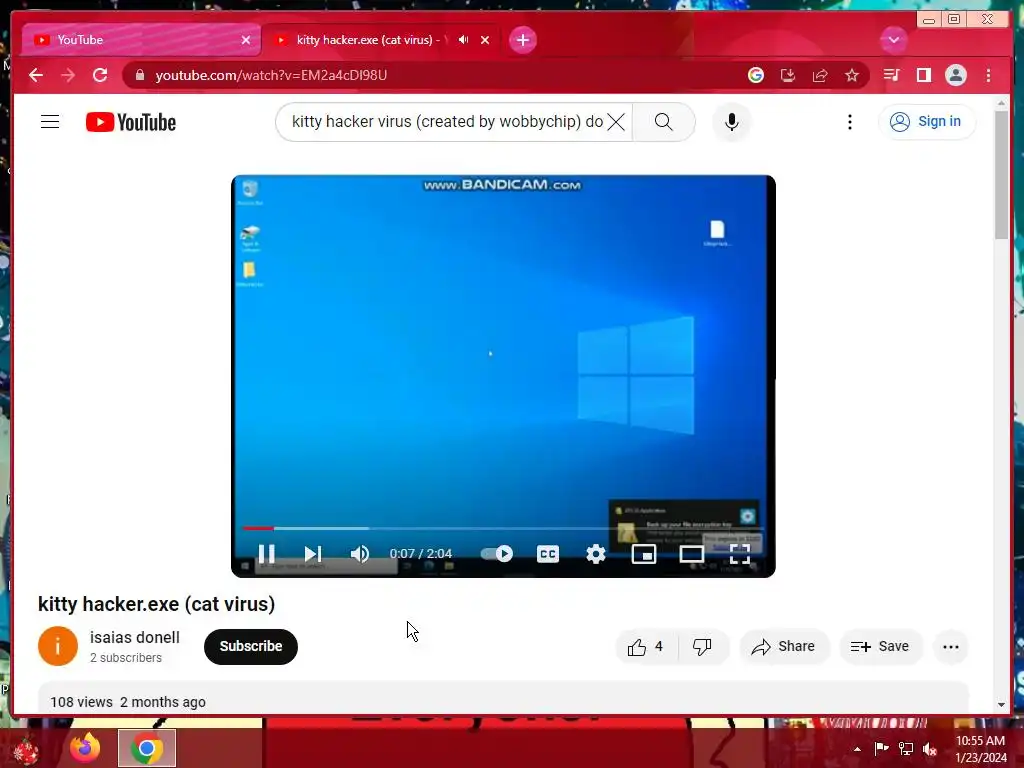Open the clock showing 10:55 AM
Image resolution: width=1024 pixels, height=768 pixels.
pos(980,749)
